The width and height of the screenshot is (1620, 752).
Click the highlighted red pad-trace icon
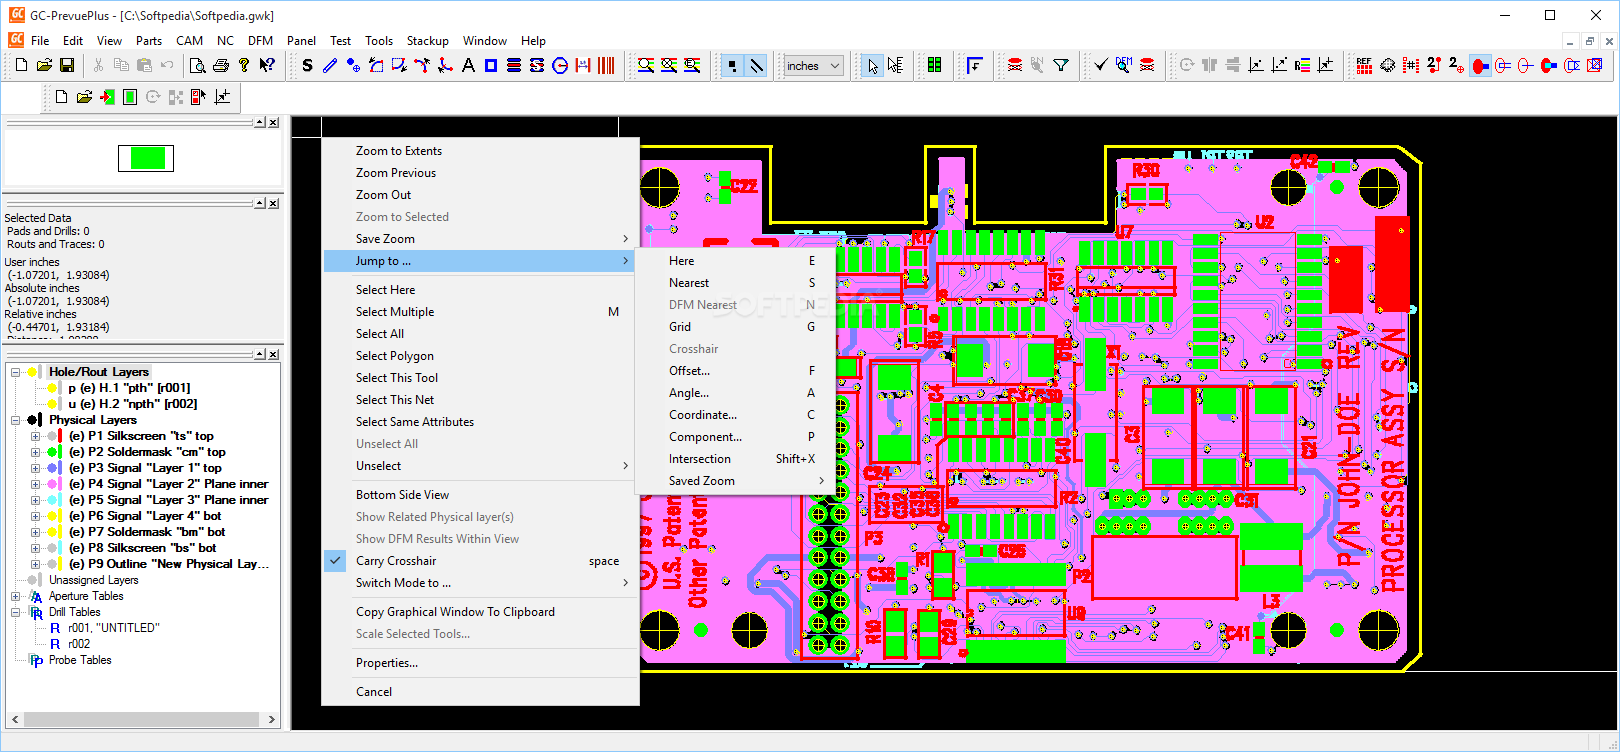1481,65
